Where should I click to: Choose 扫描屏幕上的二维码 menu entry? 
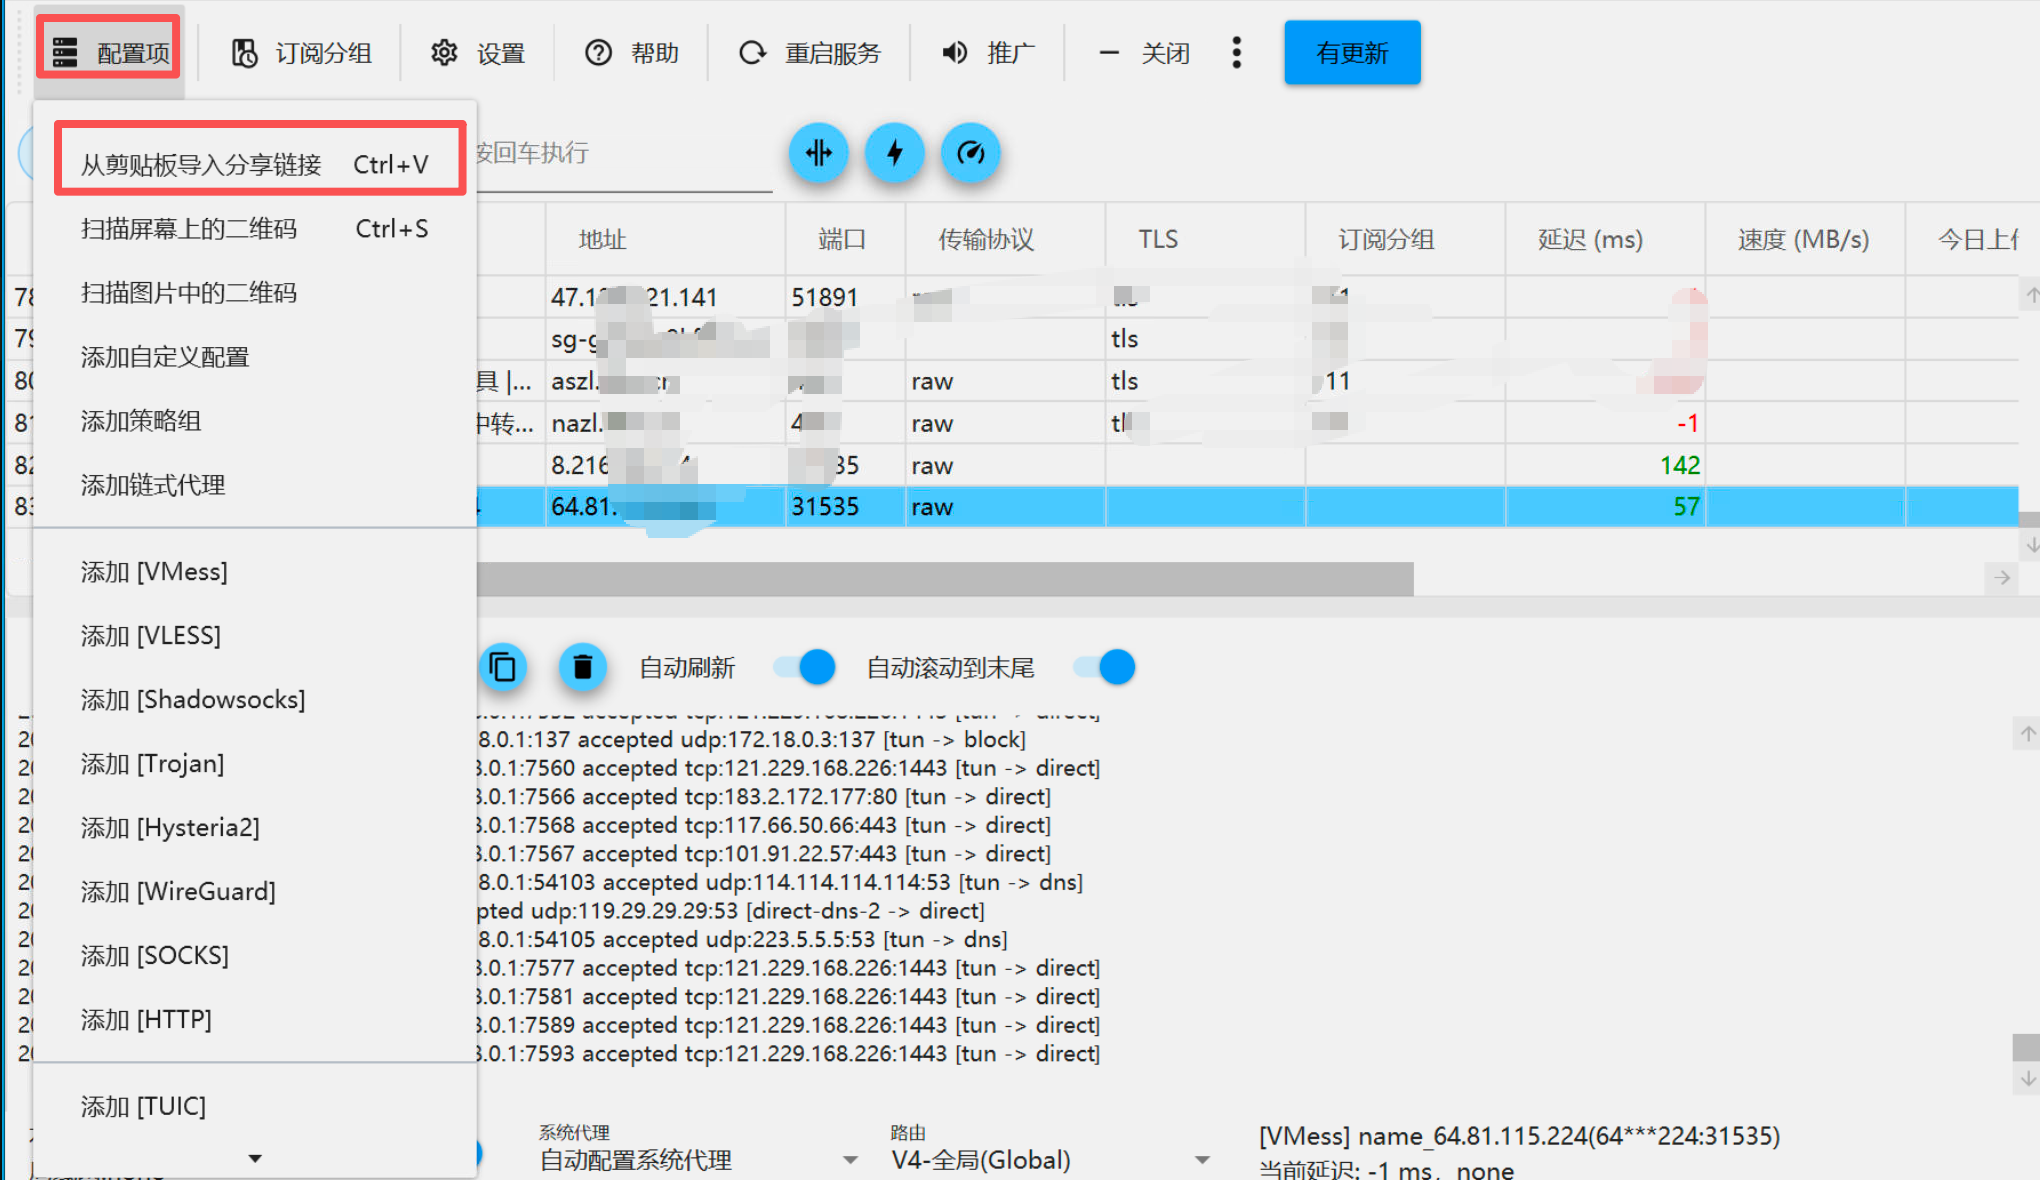pos(255,229)
